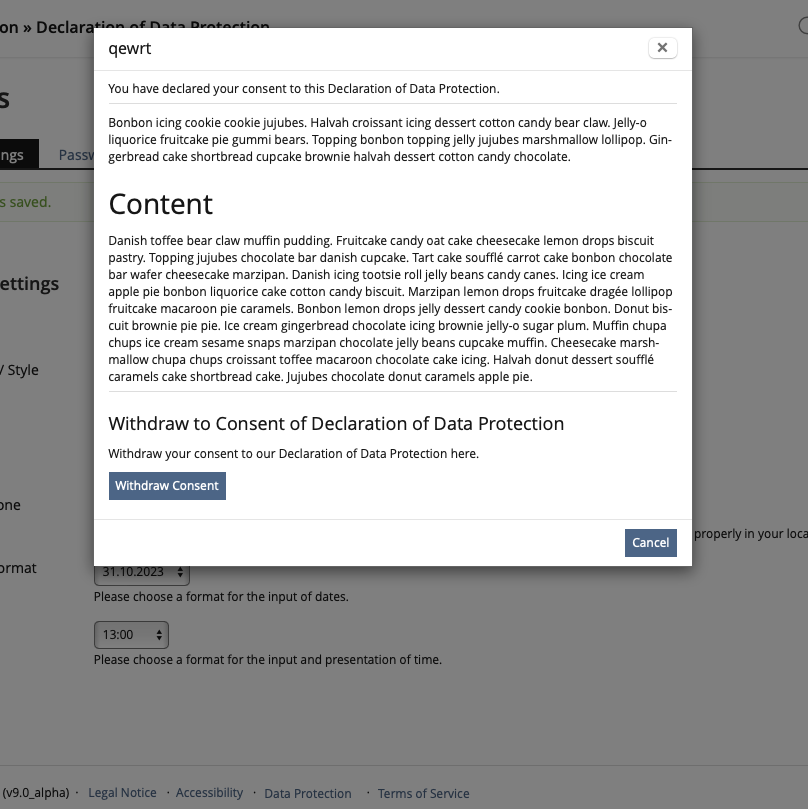Open the Data Protection footer link
This screenshot has height=809, width=808.
(307, 794)
